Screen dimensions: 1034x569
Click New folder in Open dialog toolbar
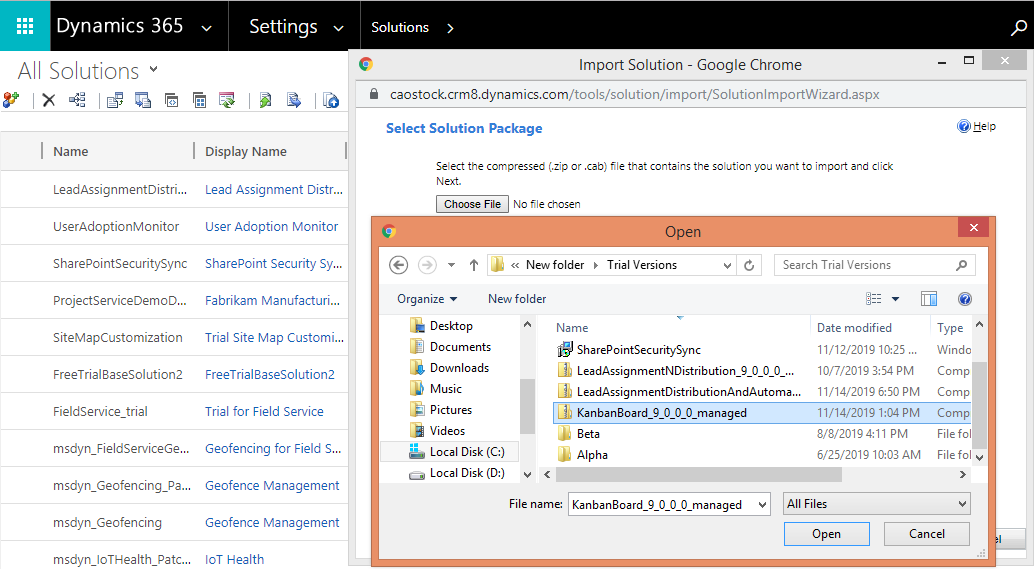click(517, 299)
